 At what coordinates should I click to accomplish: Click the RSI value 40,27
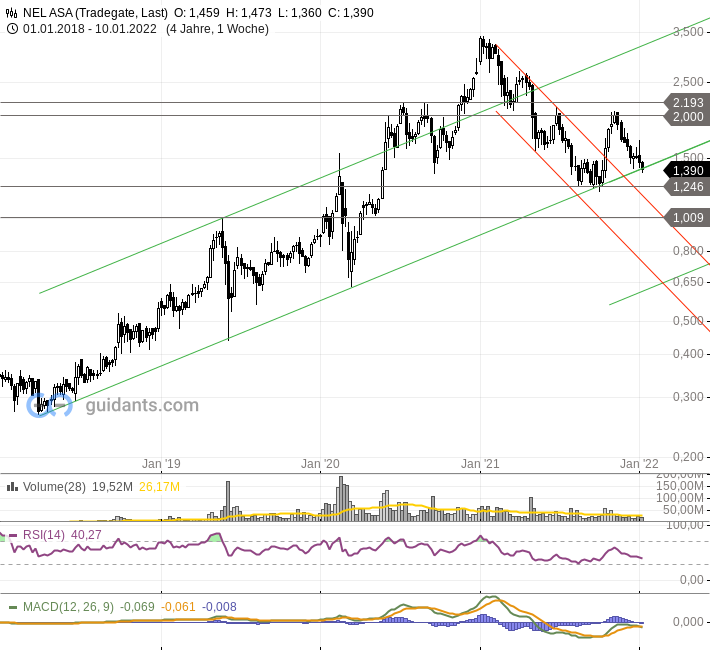[86, 535]
